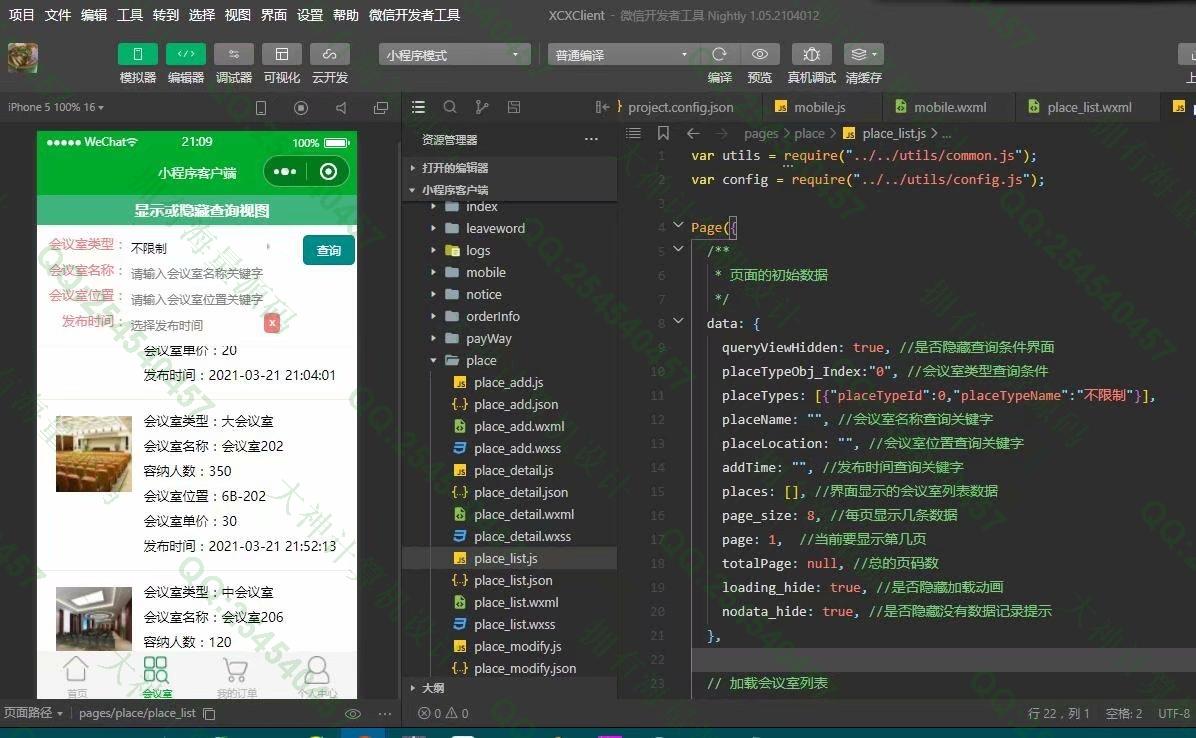Open the 普通编译 compile mode dropdown
Image resolution: width=1196 pixels, height=738 pixels.
[x=621, y=55]
